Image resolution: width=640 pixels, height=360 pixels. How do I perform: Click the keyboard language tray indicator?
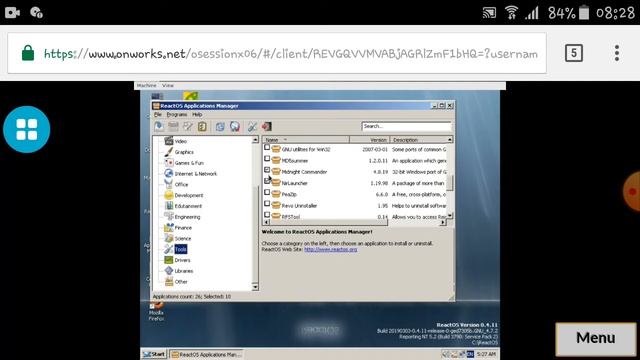[470, 354]
